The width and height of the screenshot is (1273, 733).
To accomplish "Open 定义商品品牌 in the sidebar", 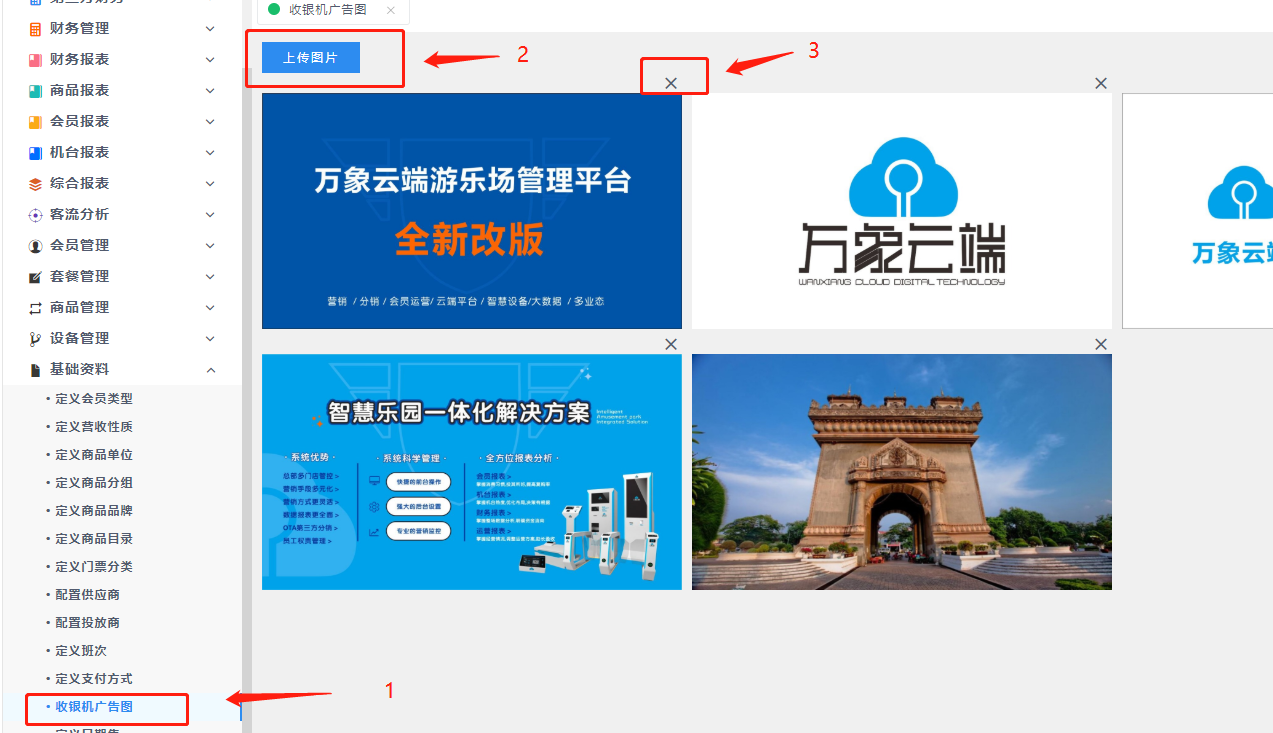I will click(94, 511).
